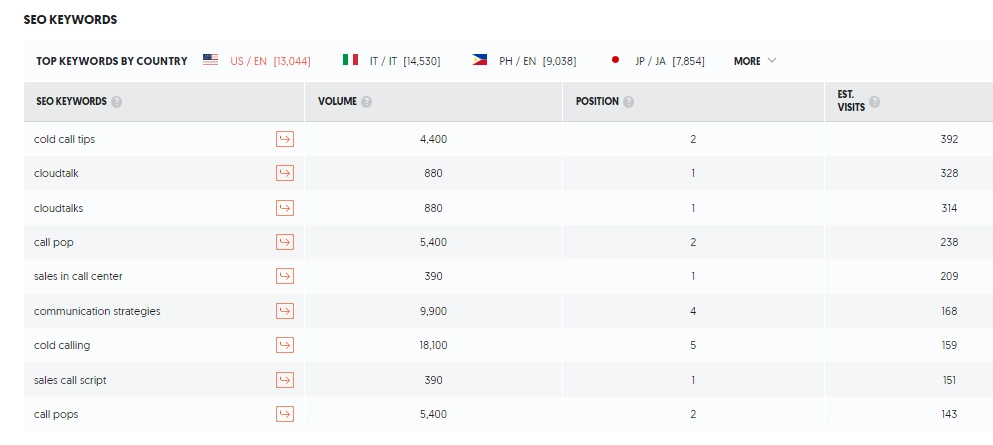Image resolution: width=993 pixels, height=445 pixels.
Task: Select the JP / JA country tab
Action: (x=661, y=61)
